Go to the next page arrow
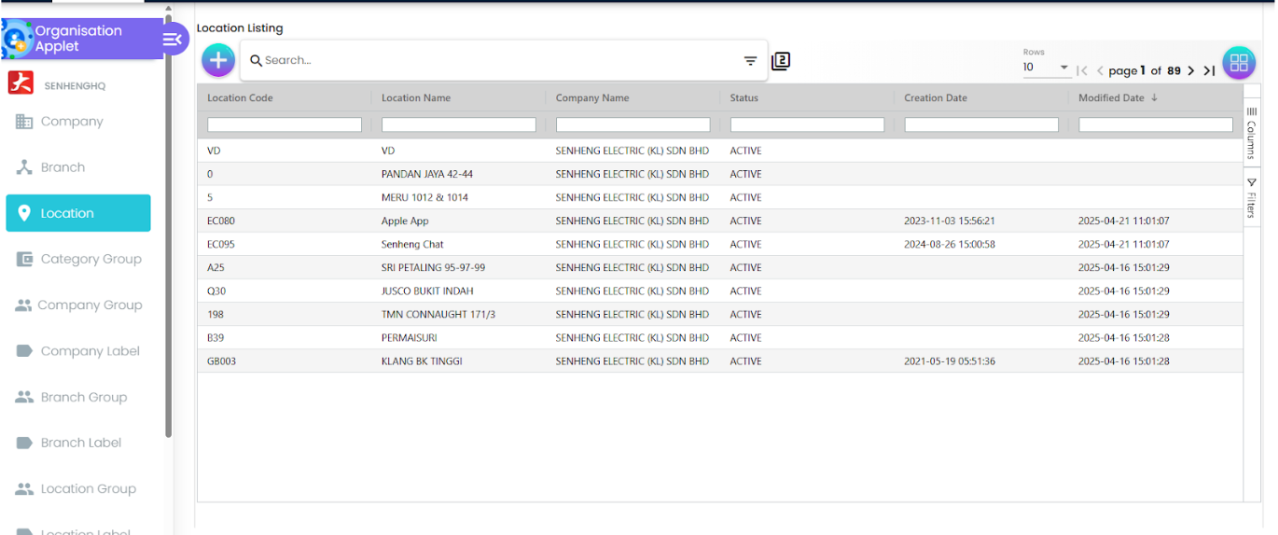This screenshot has width=1278, height=535. (1191, 71)
